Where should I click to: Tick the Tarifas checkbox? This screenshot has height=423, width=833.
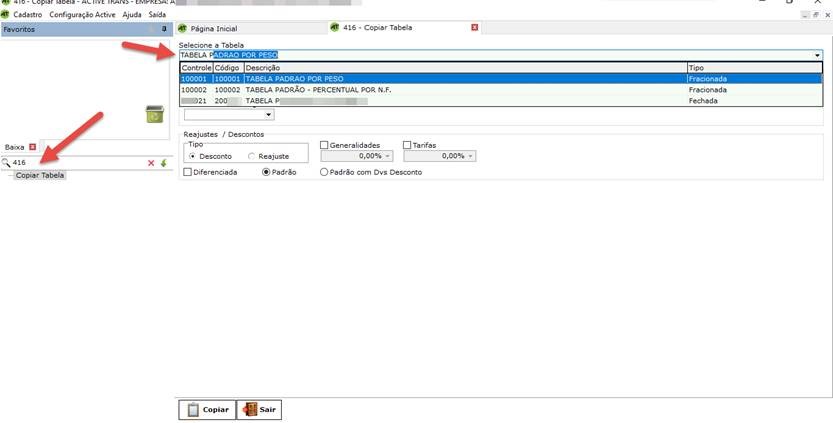pyautogui.click(x=407, y=145)
